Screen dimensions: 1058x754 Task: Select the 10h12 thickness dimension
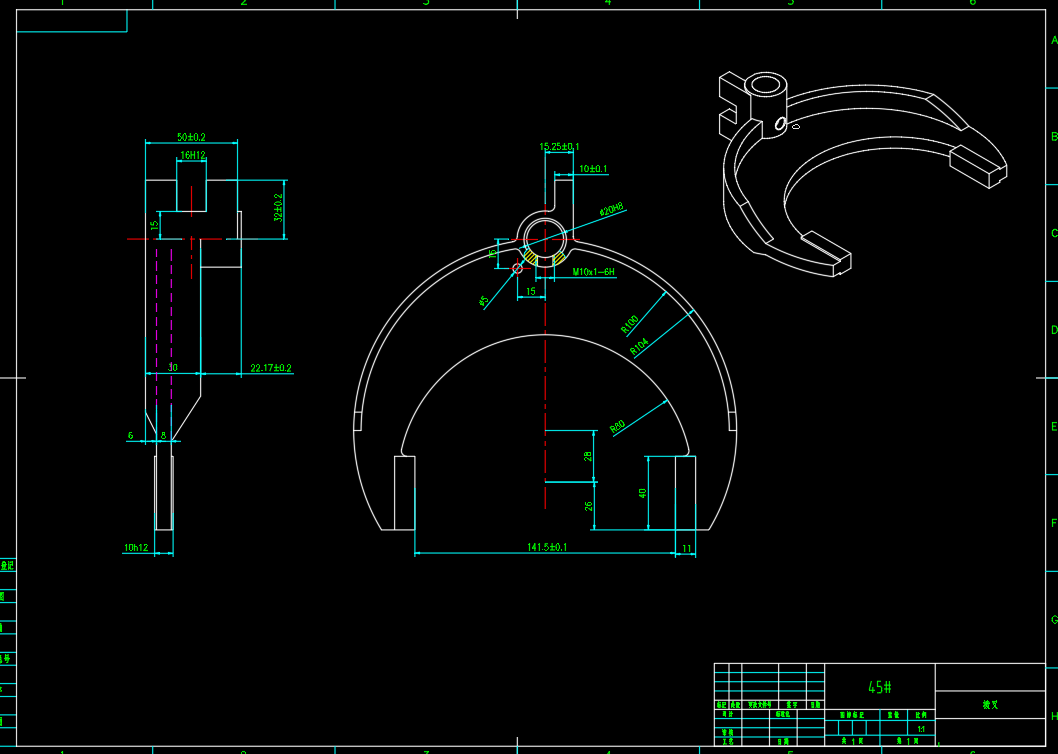click(x=136, y=548)
